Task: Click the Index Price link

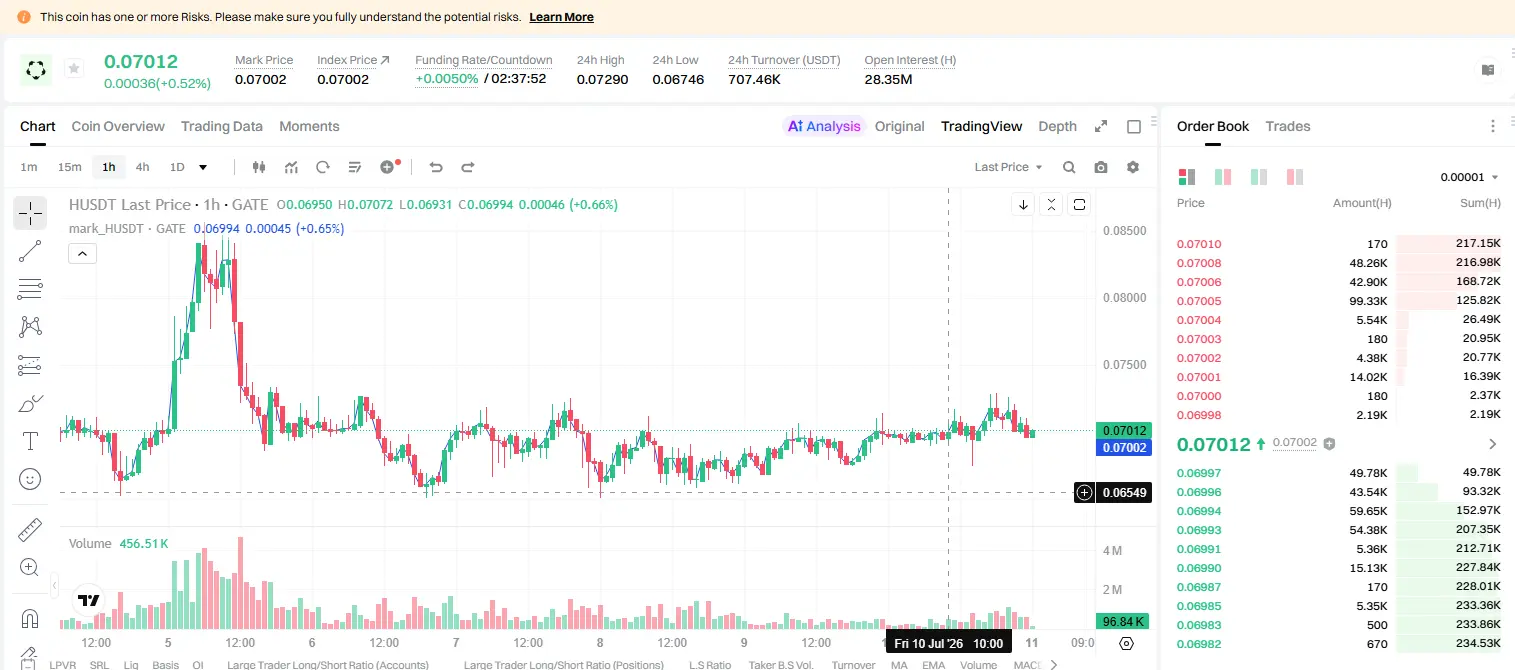Action: click(353, 60)
